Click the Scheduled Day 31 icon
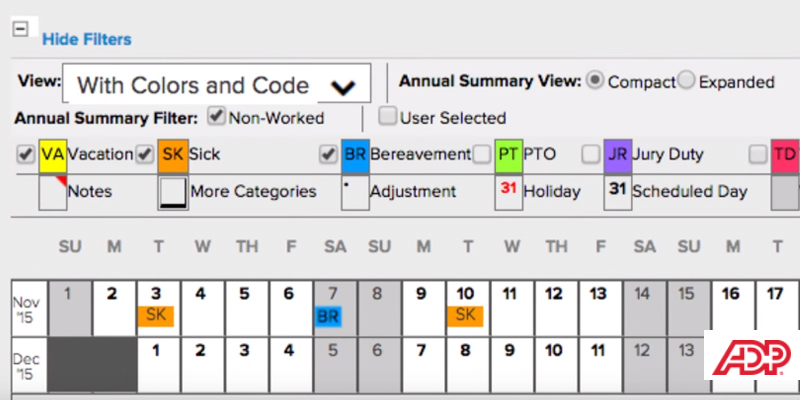800x400 pixels. 617,190
